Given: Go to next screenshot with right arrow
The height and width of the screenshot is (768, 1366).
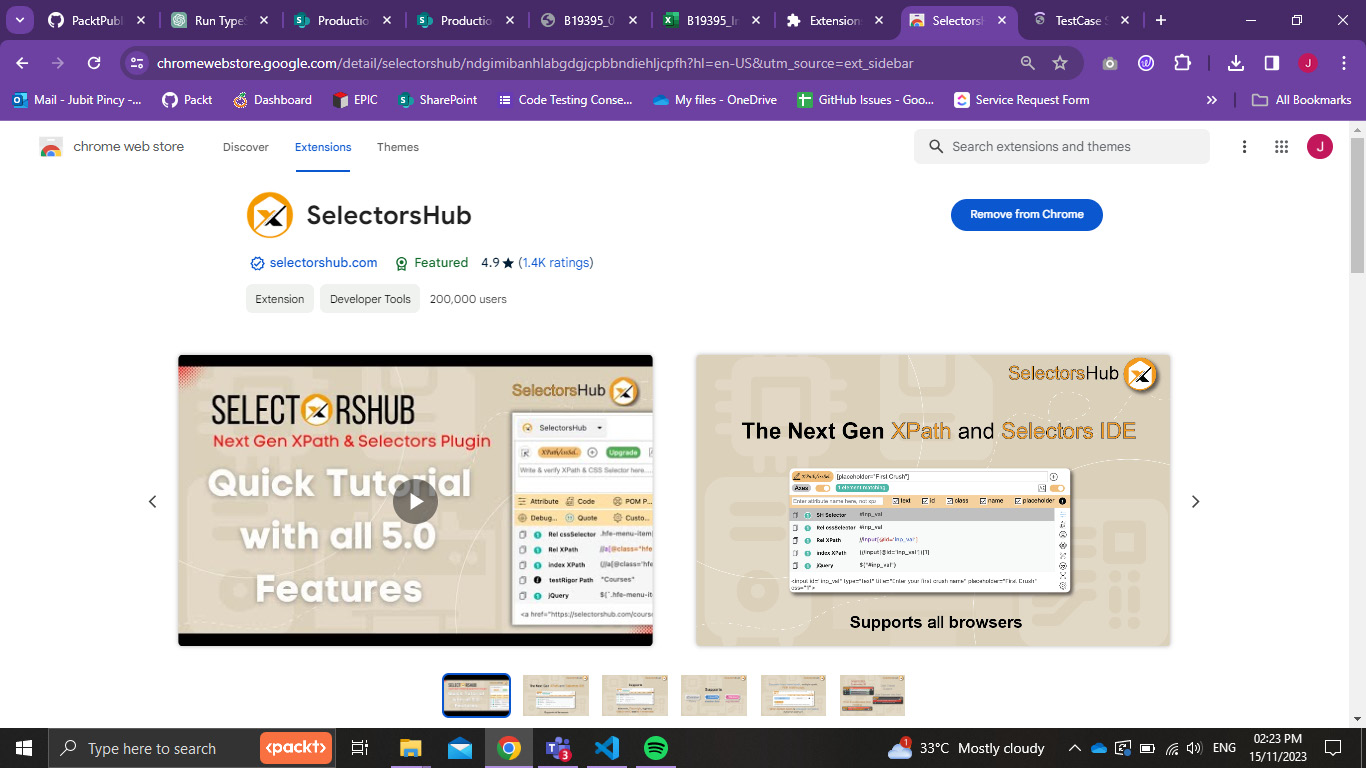Looking at the screenshot, I should coord(1195,502).
